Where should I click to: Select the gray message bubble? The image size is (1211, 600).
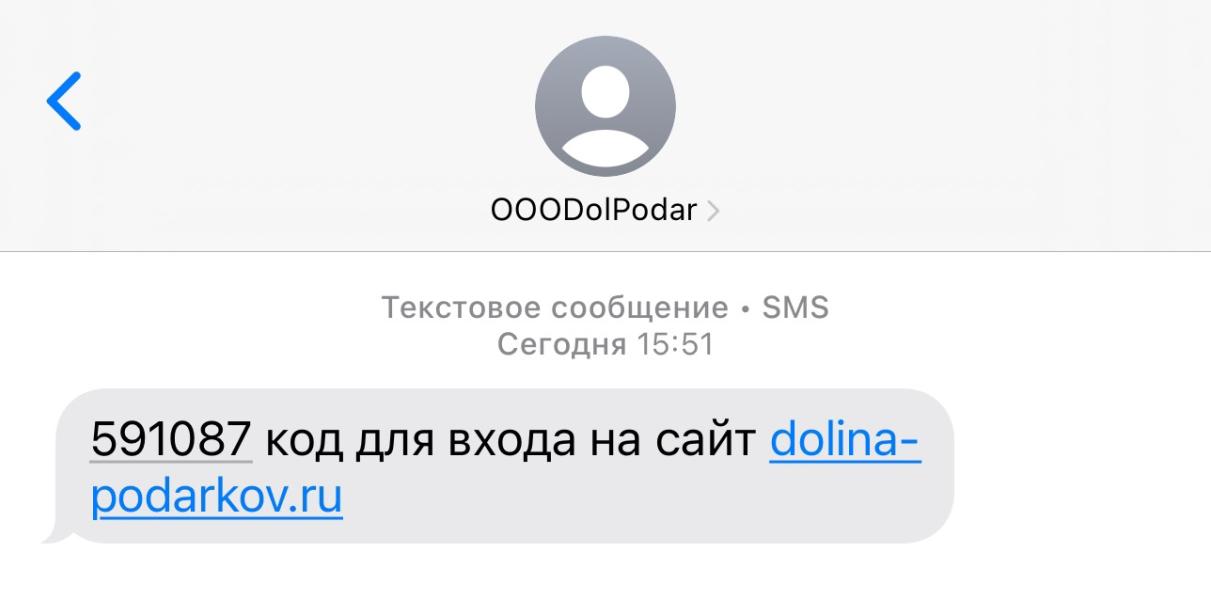click(x=498, y=466)
